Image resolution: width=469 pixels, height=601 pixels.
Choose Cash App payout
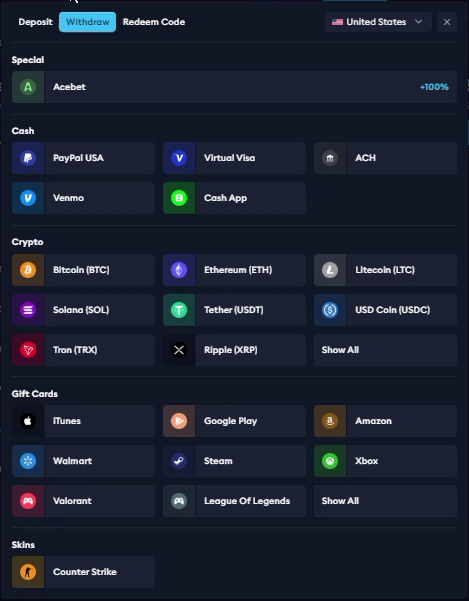[234, 198]
